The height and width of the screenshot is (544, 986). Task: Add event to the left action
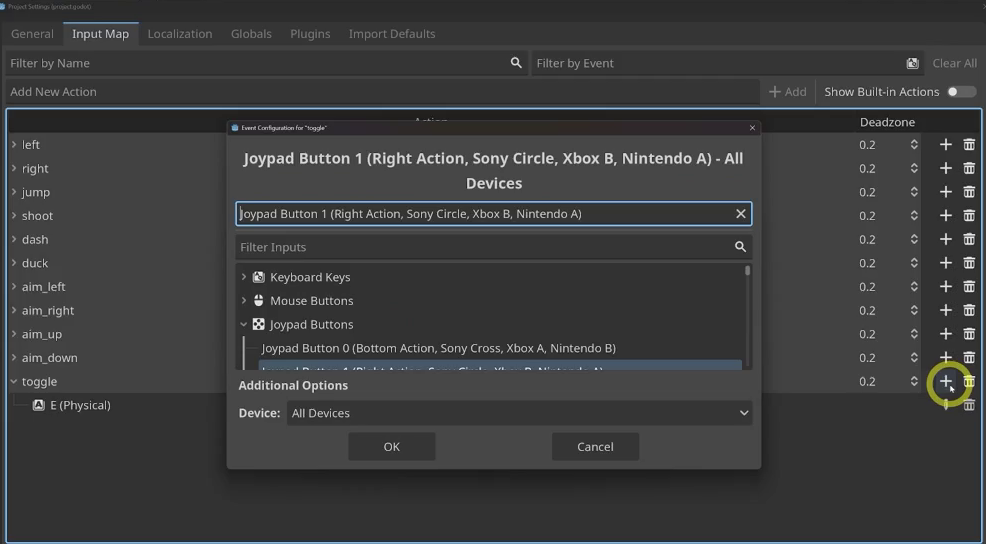coord(945,145)
